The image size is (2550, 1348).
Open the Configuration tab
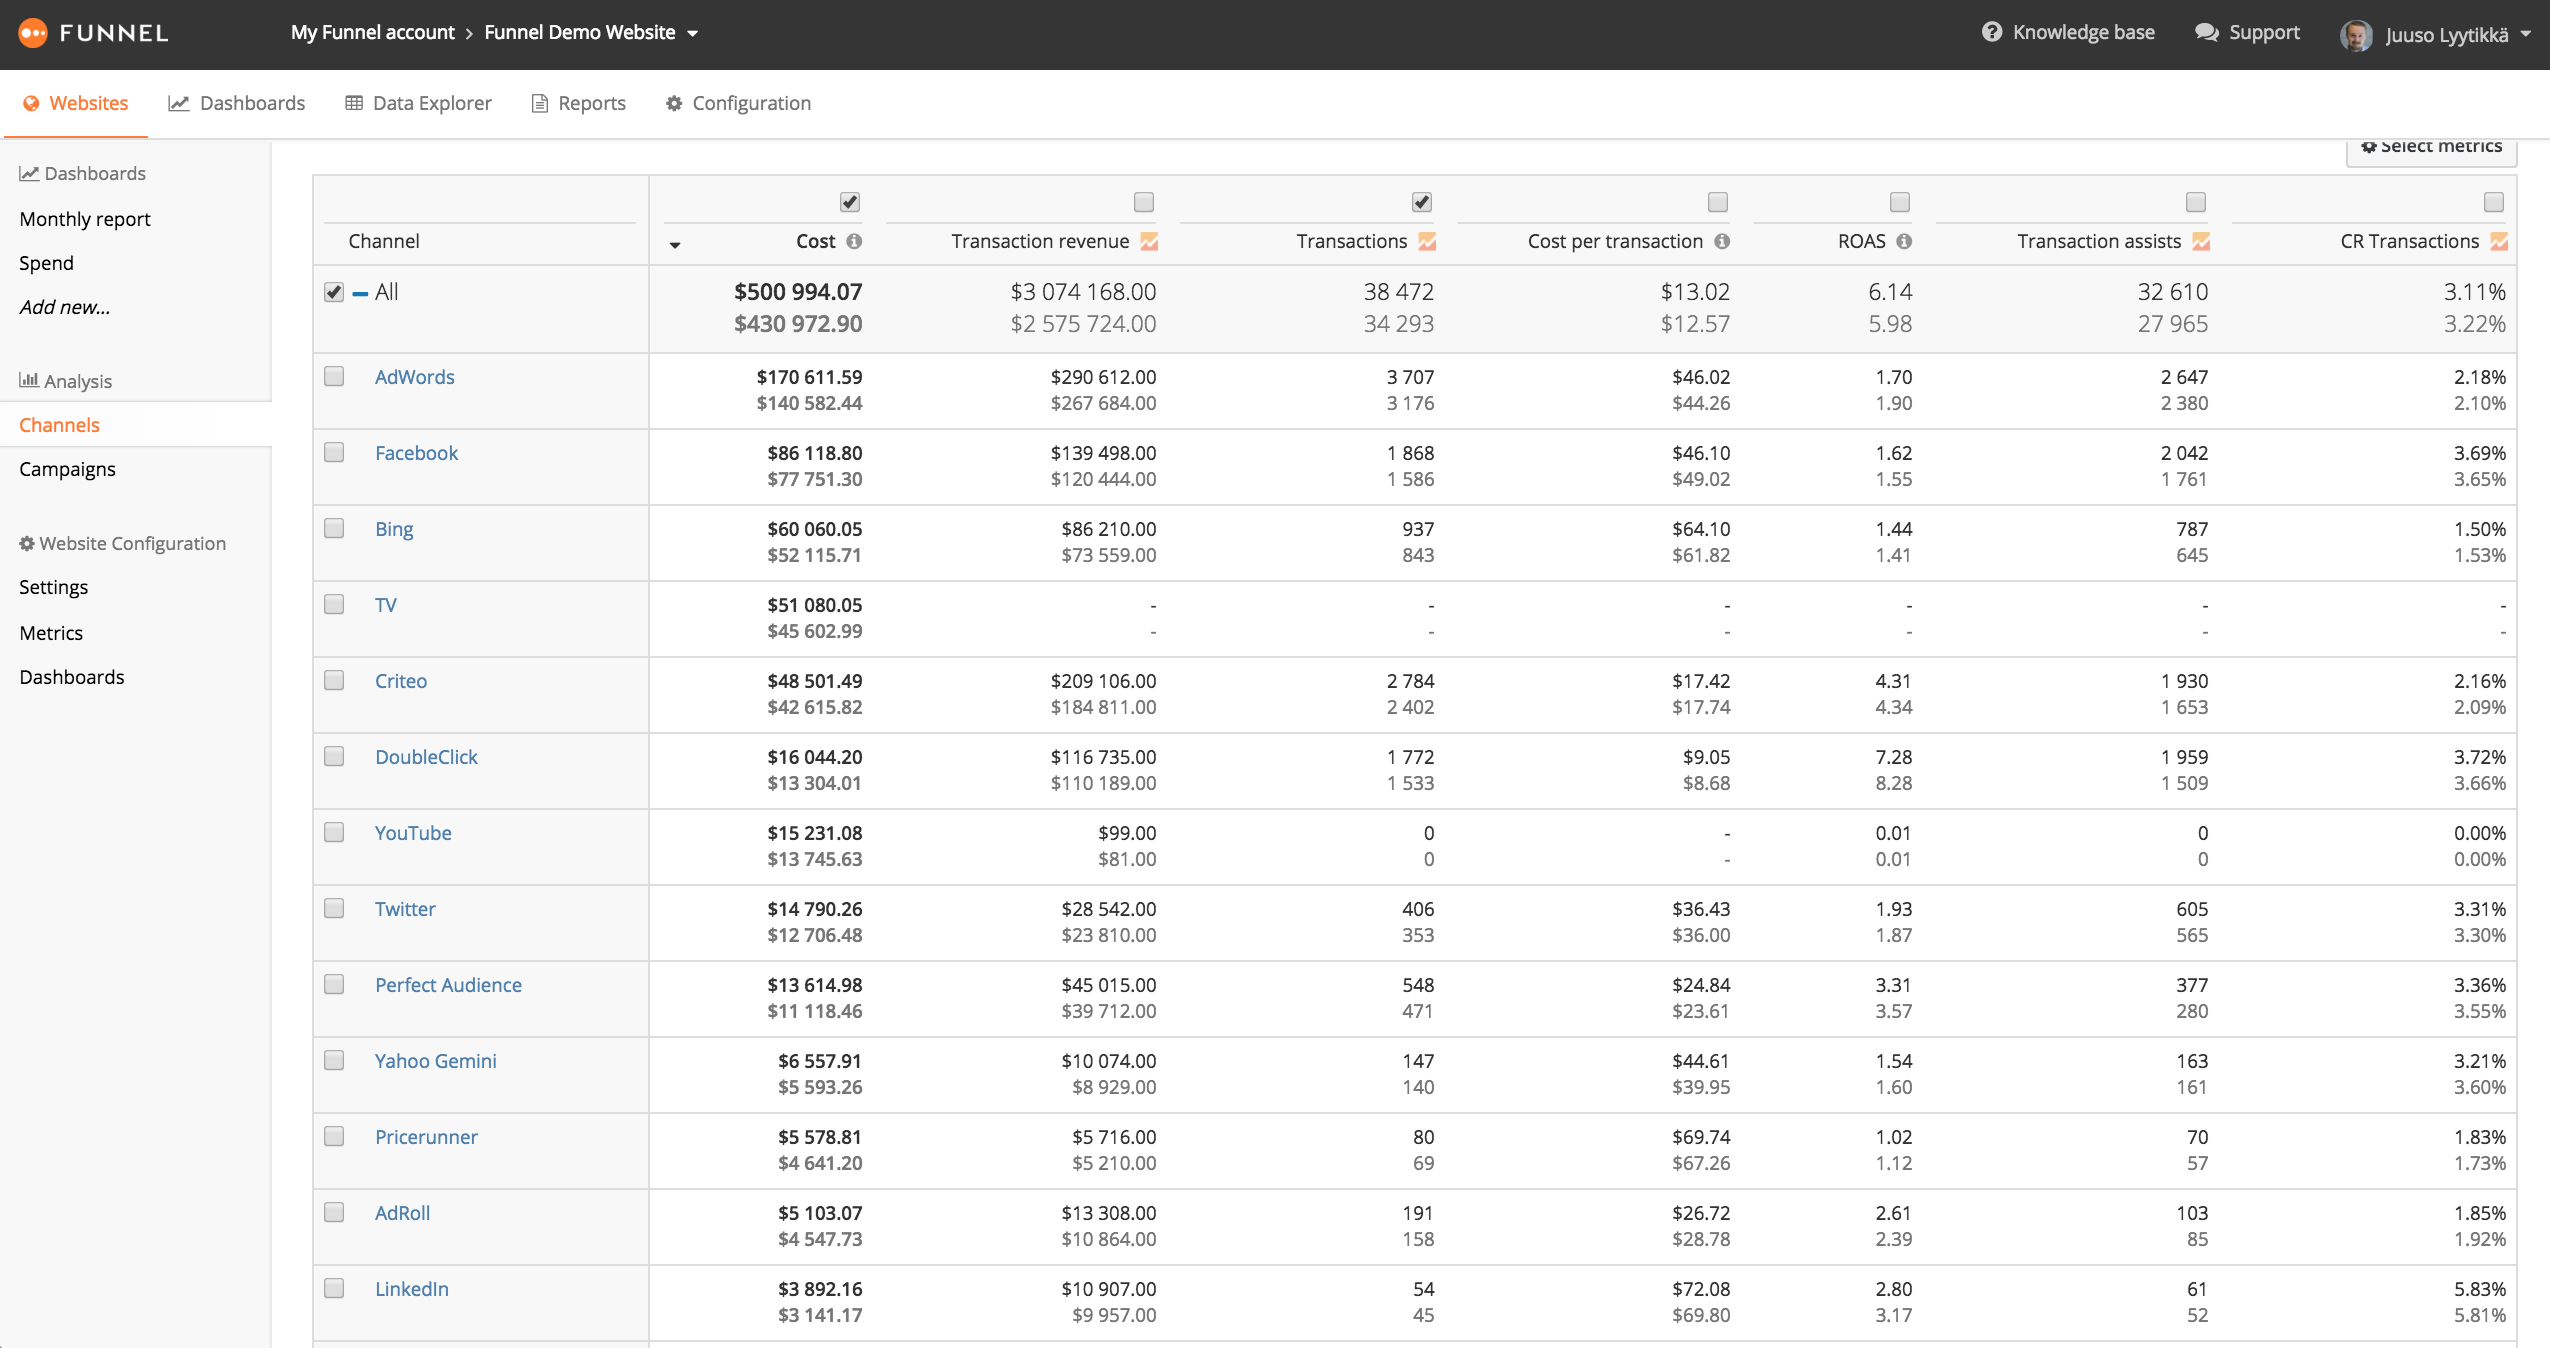coord(738,103)
